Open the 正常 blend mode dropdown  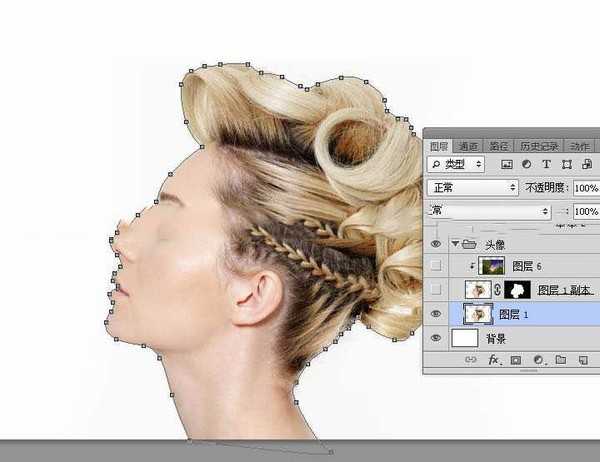coord(470,187)
